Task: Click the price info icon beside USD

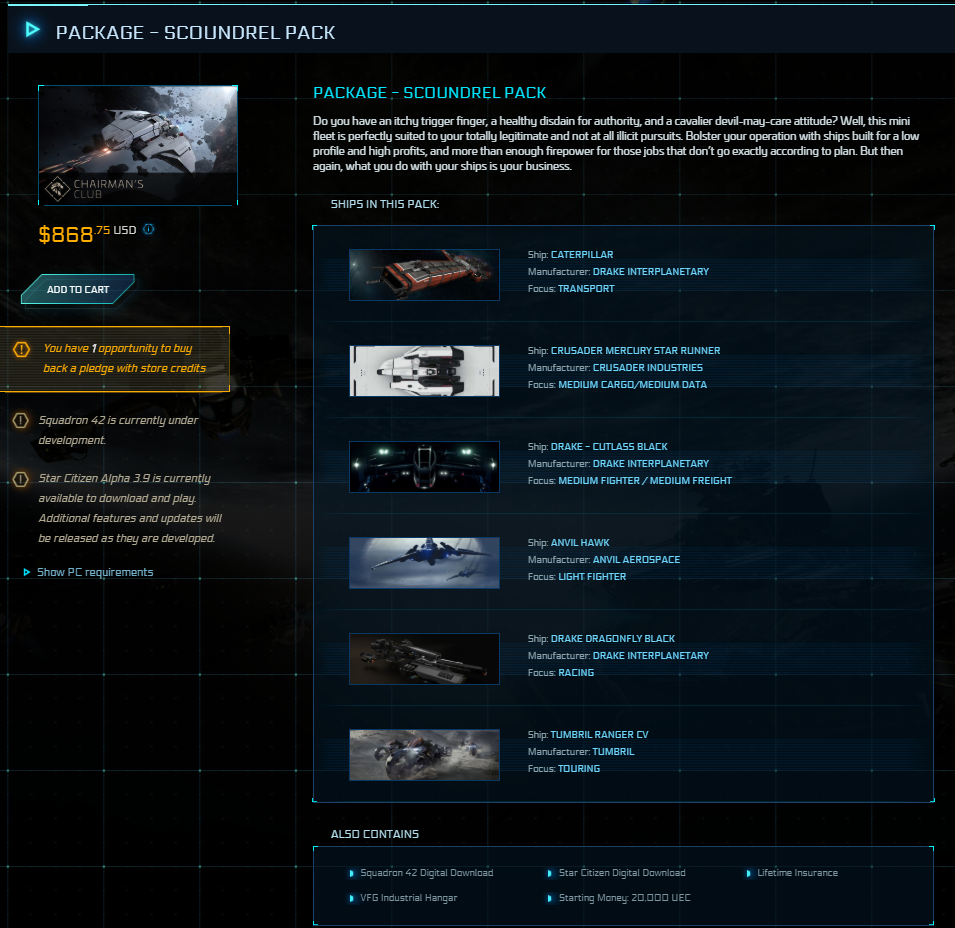Action: click(149, 229)
